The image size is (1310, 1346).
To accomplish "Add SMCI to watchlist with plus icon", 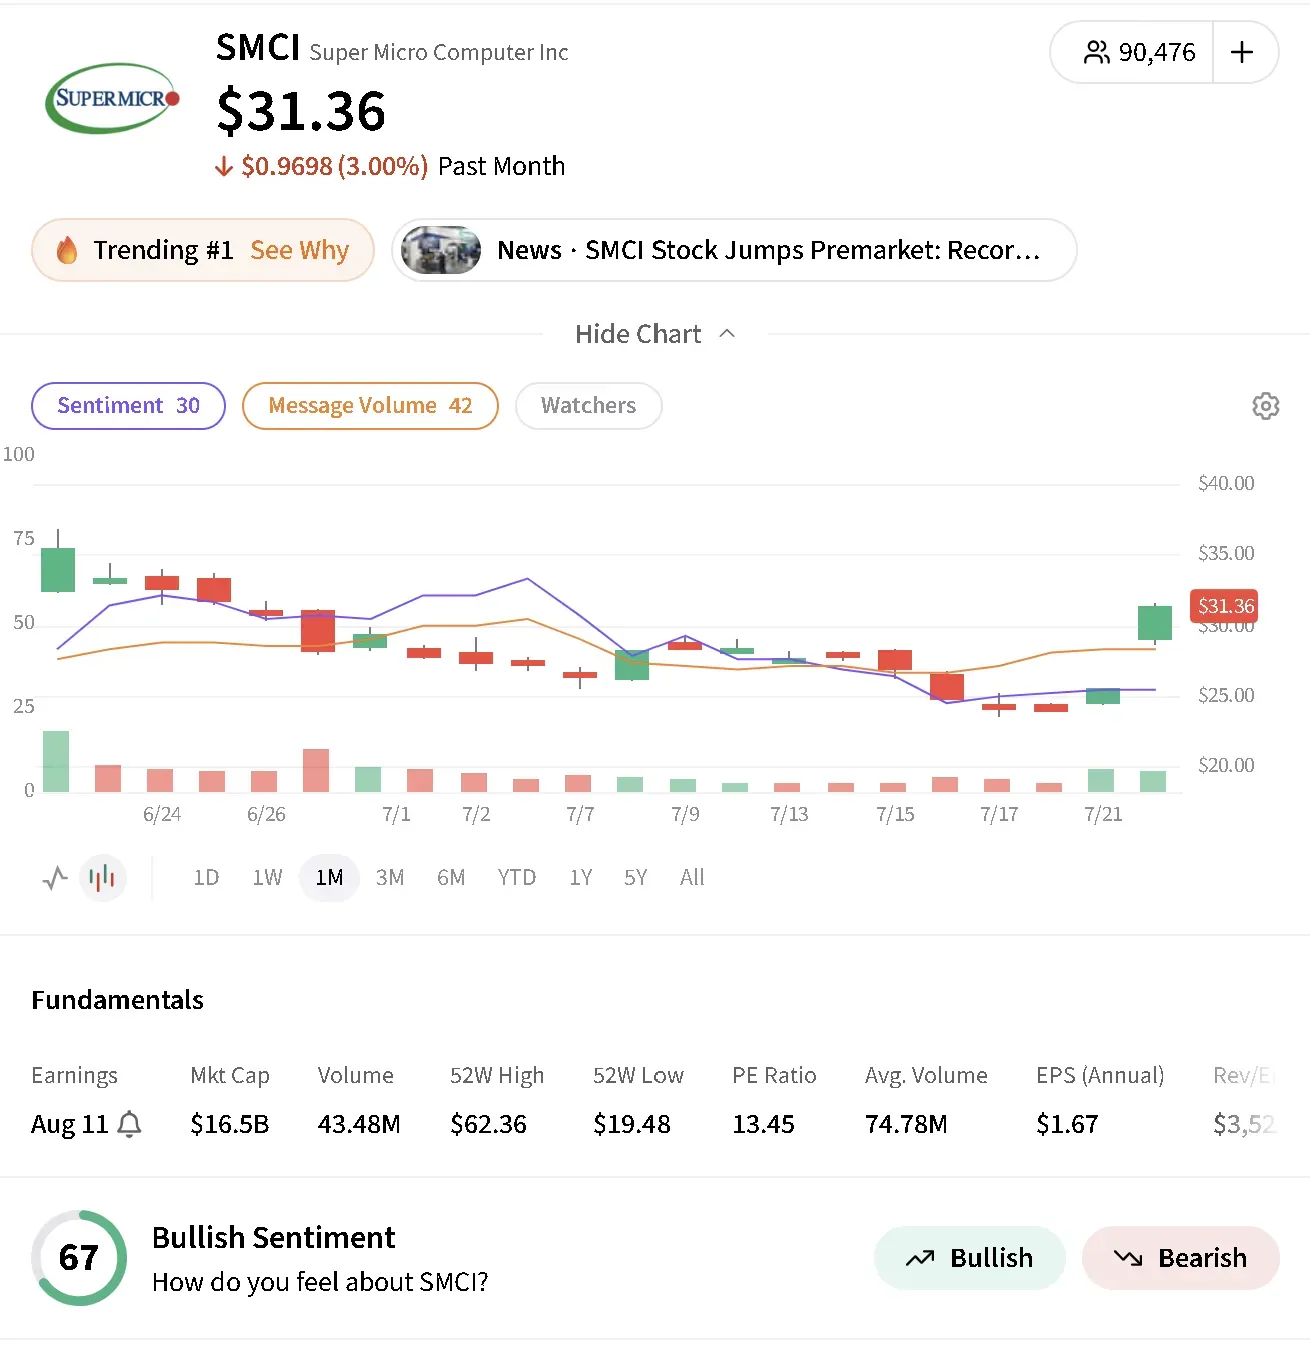I will pyautogui.click(x=1242, y=52).
